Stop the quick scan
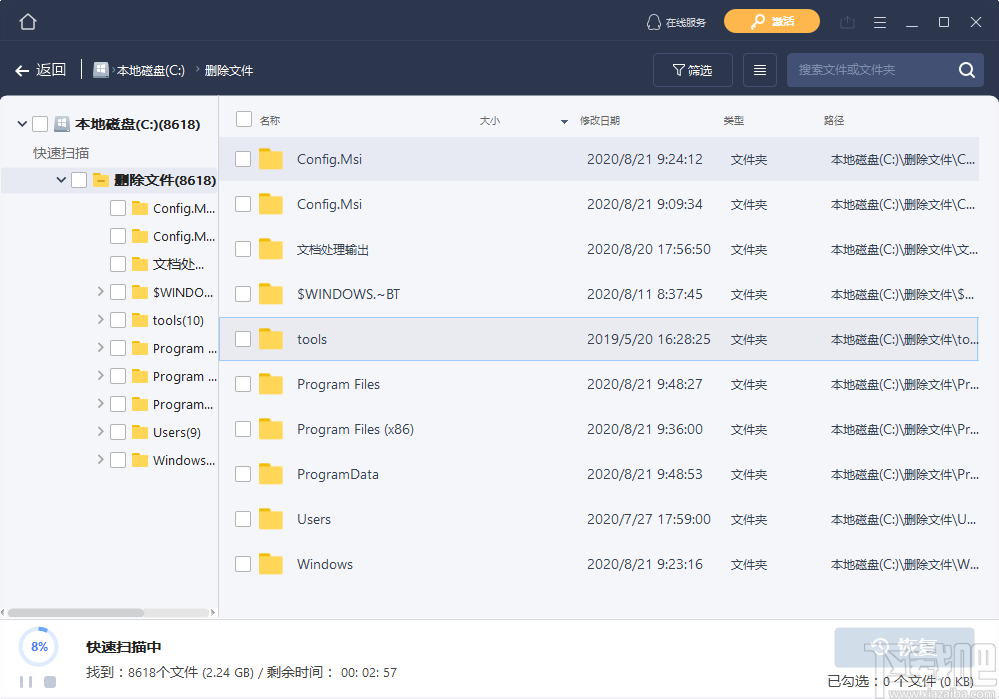 point(50,682)
